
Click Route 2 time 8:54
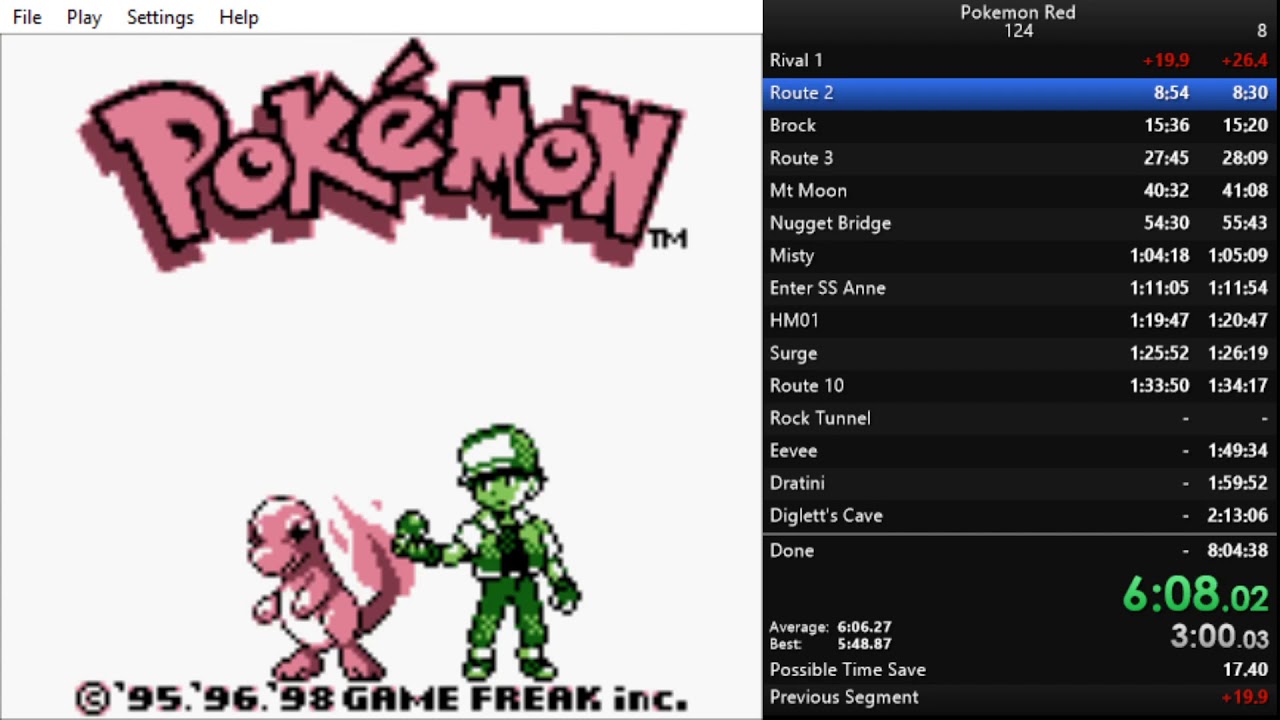[1171, 93]
